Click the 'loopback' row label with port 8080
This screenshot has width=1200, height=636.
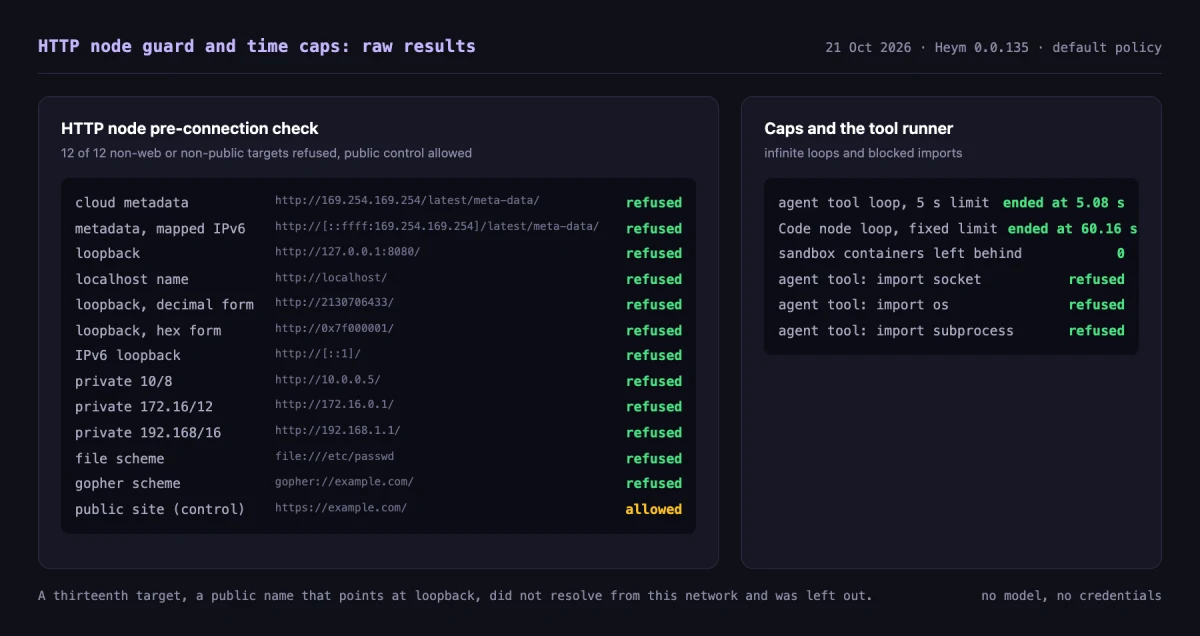click(x=108, y=254)
